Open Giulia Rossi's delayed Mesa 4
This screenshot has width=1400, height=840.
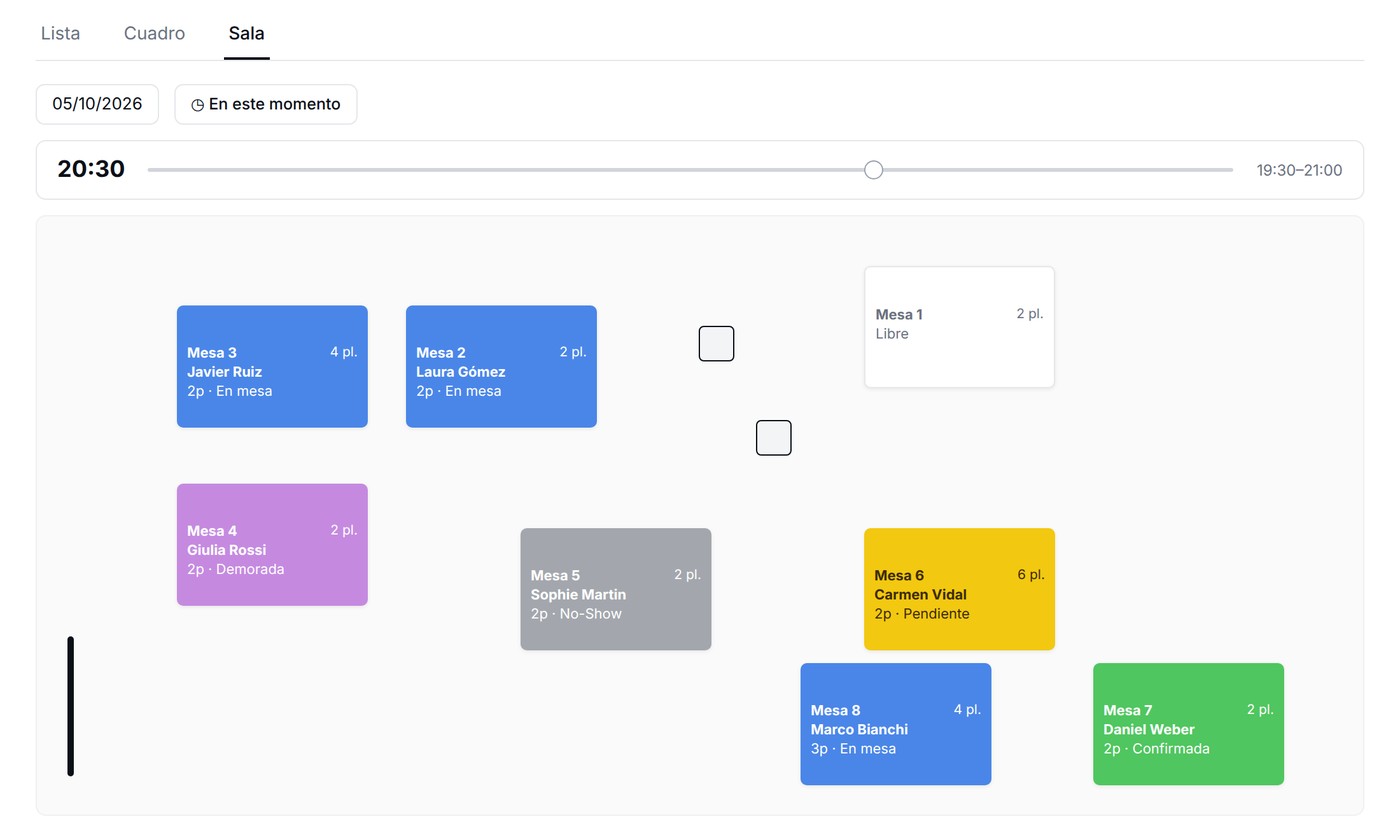pyautogui.click(x=272, y=545)
